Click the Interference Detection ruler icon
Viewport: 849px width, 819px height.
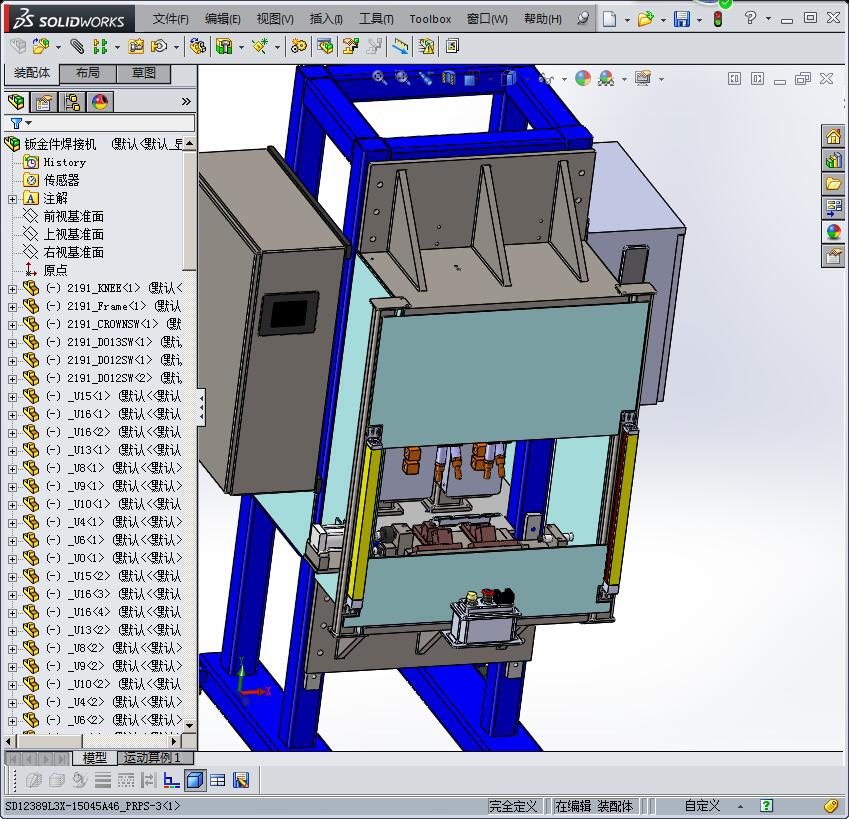(x=400, y=47)
